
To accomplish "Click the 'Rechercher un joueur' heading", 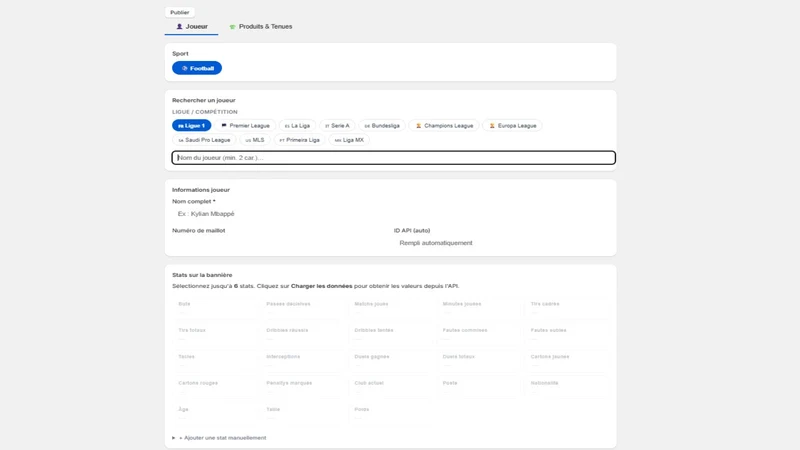I will coord(204,101).
